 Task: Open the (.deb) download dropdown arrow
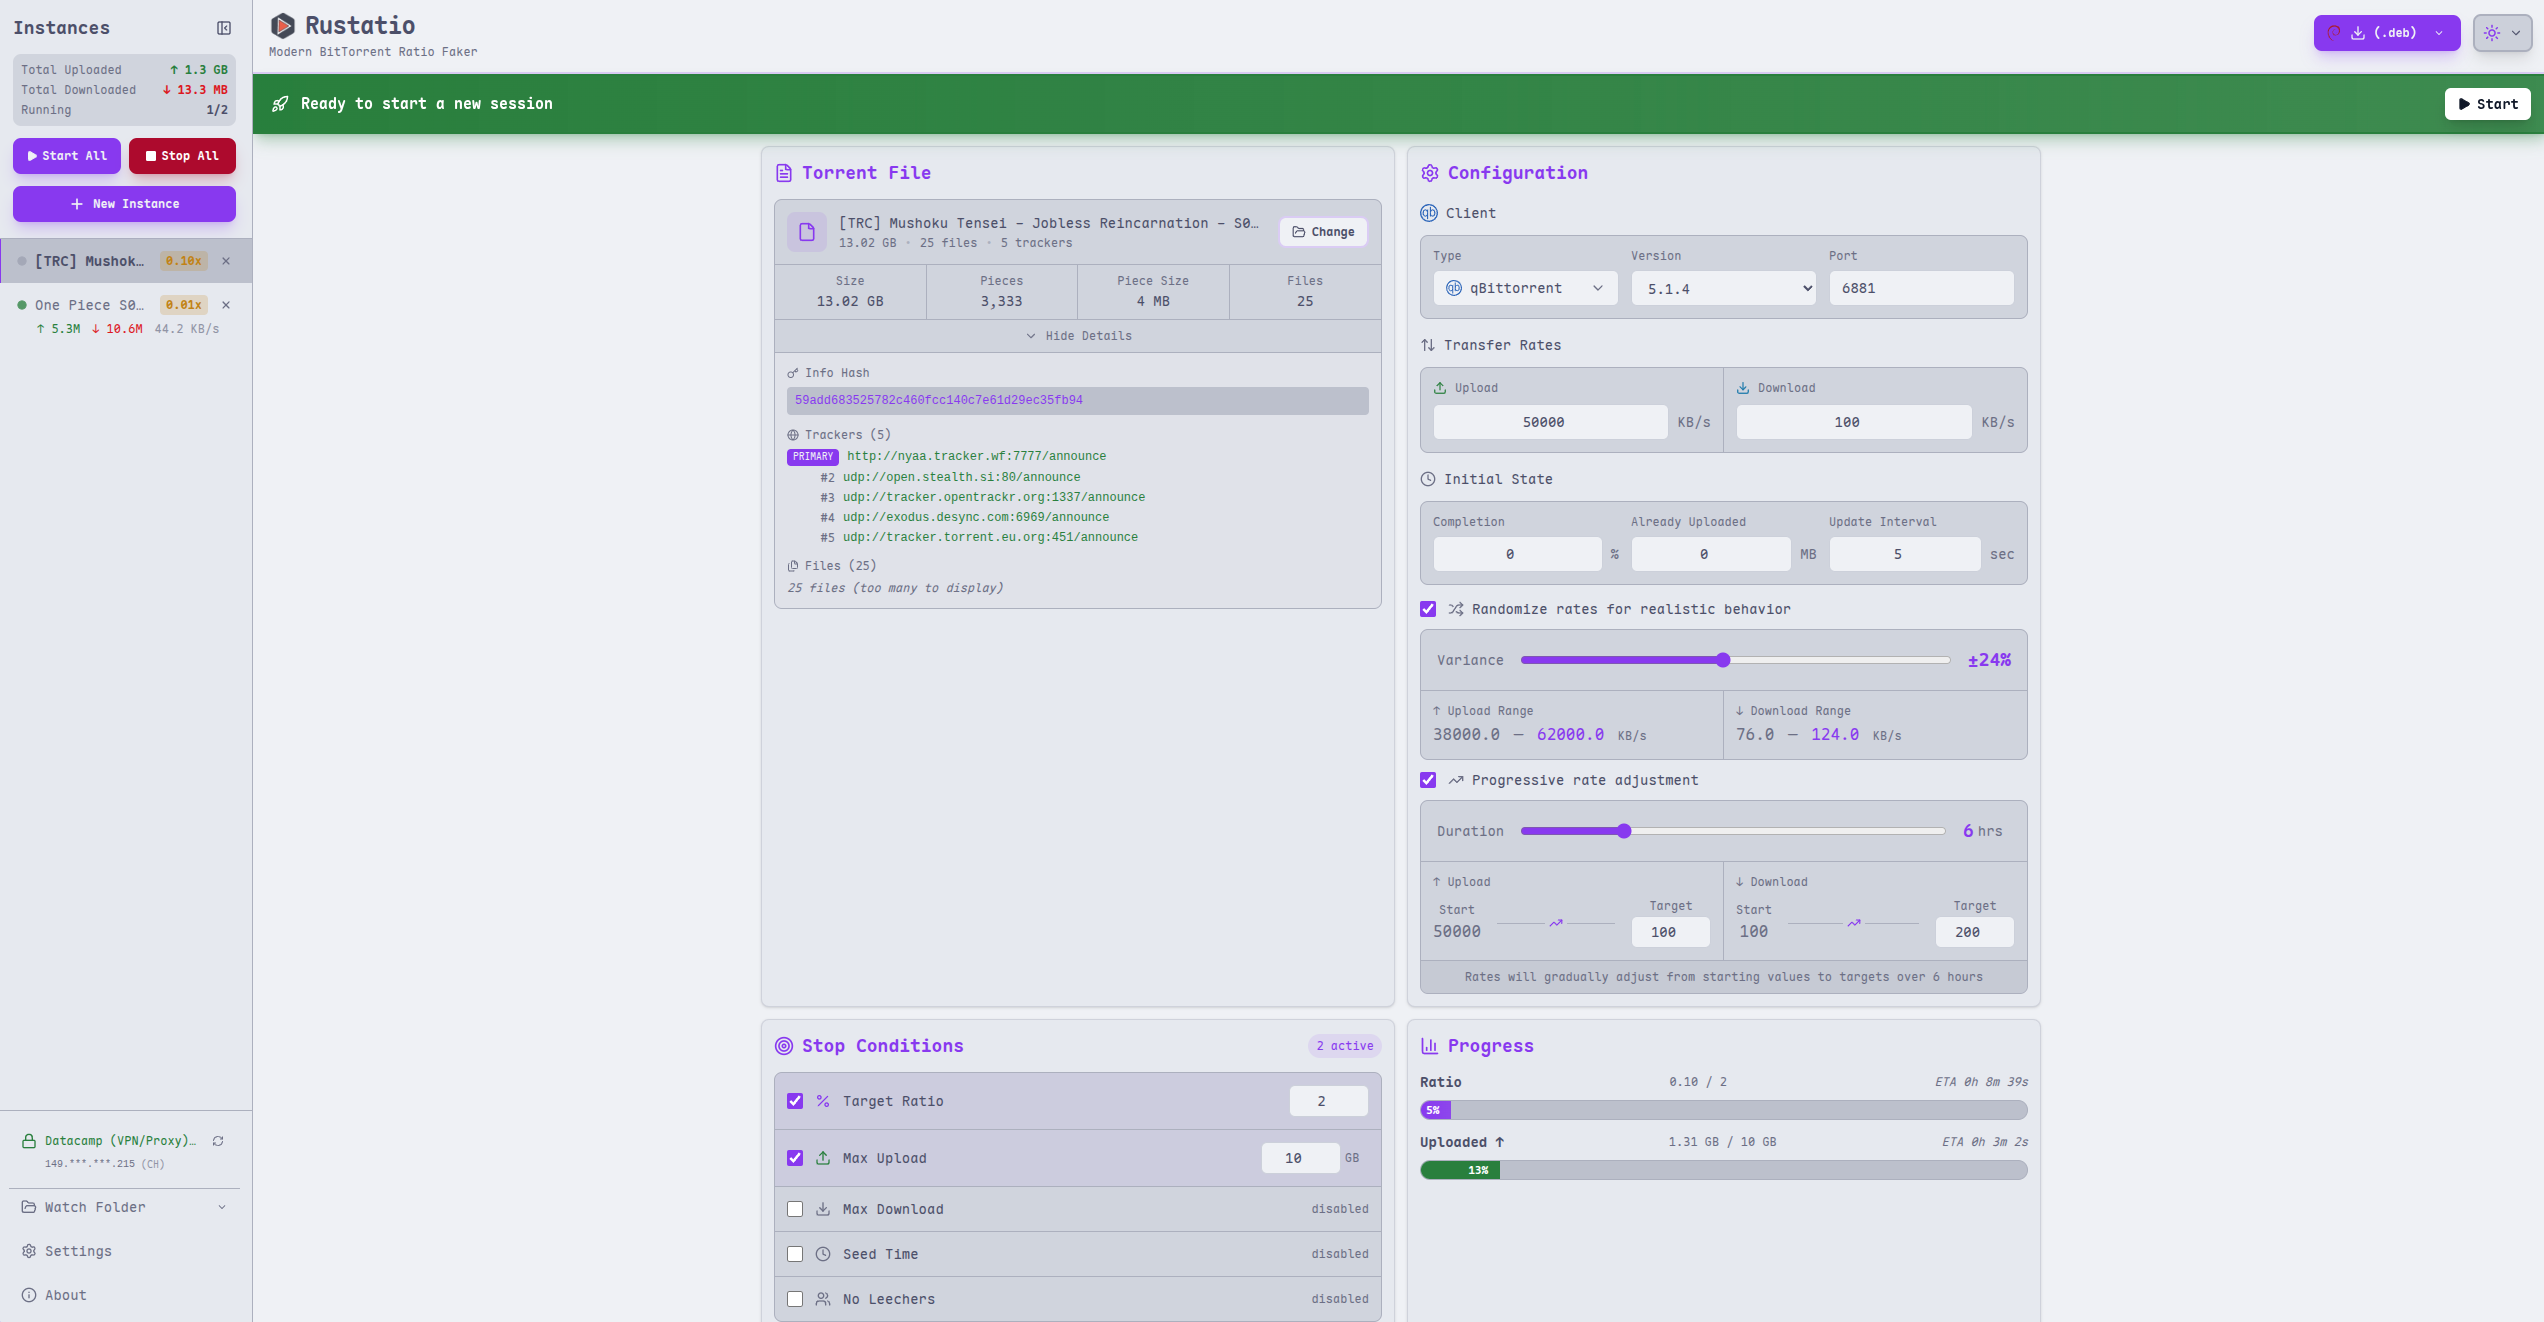click(2439, 33)
